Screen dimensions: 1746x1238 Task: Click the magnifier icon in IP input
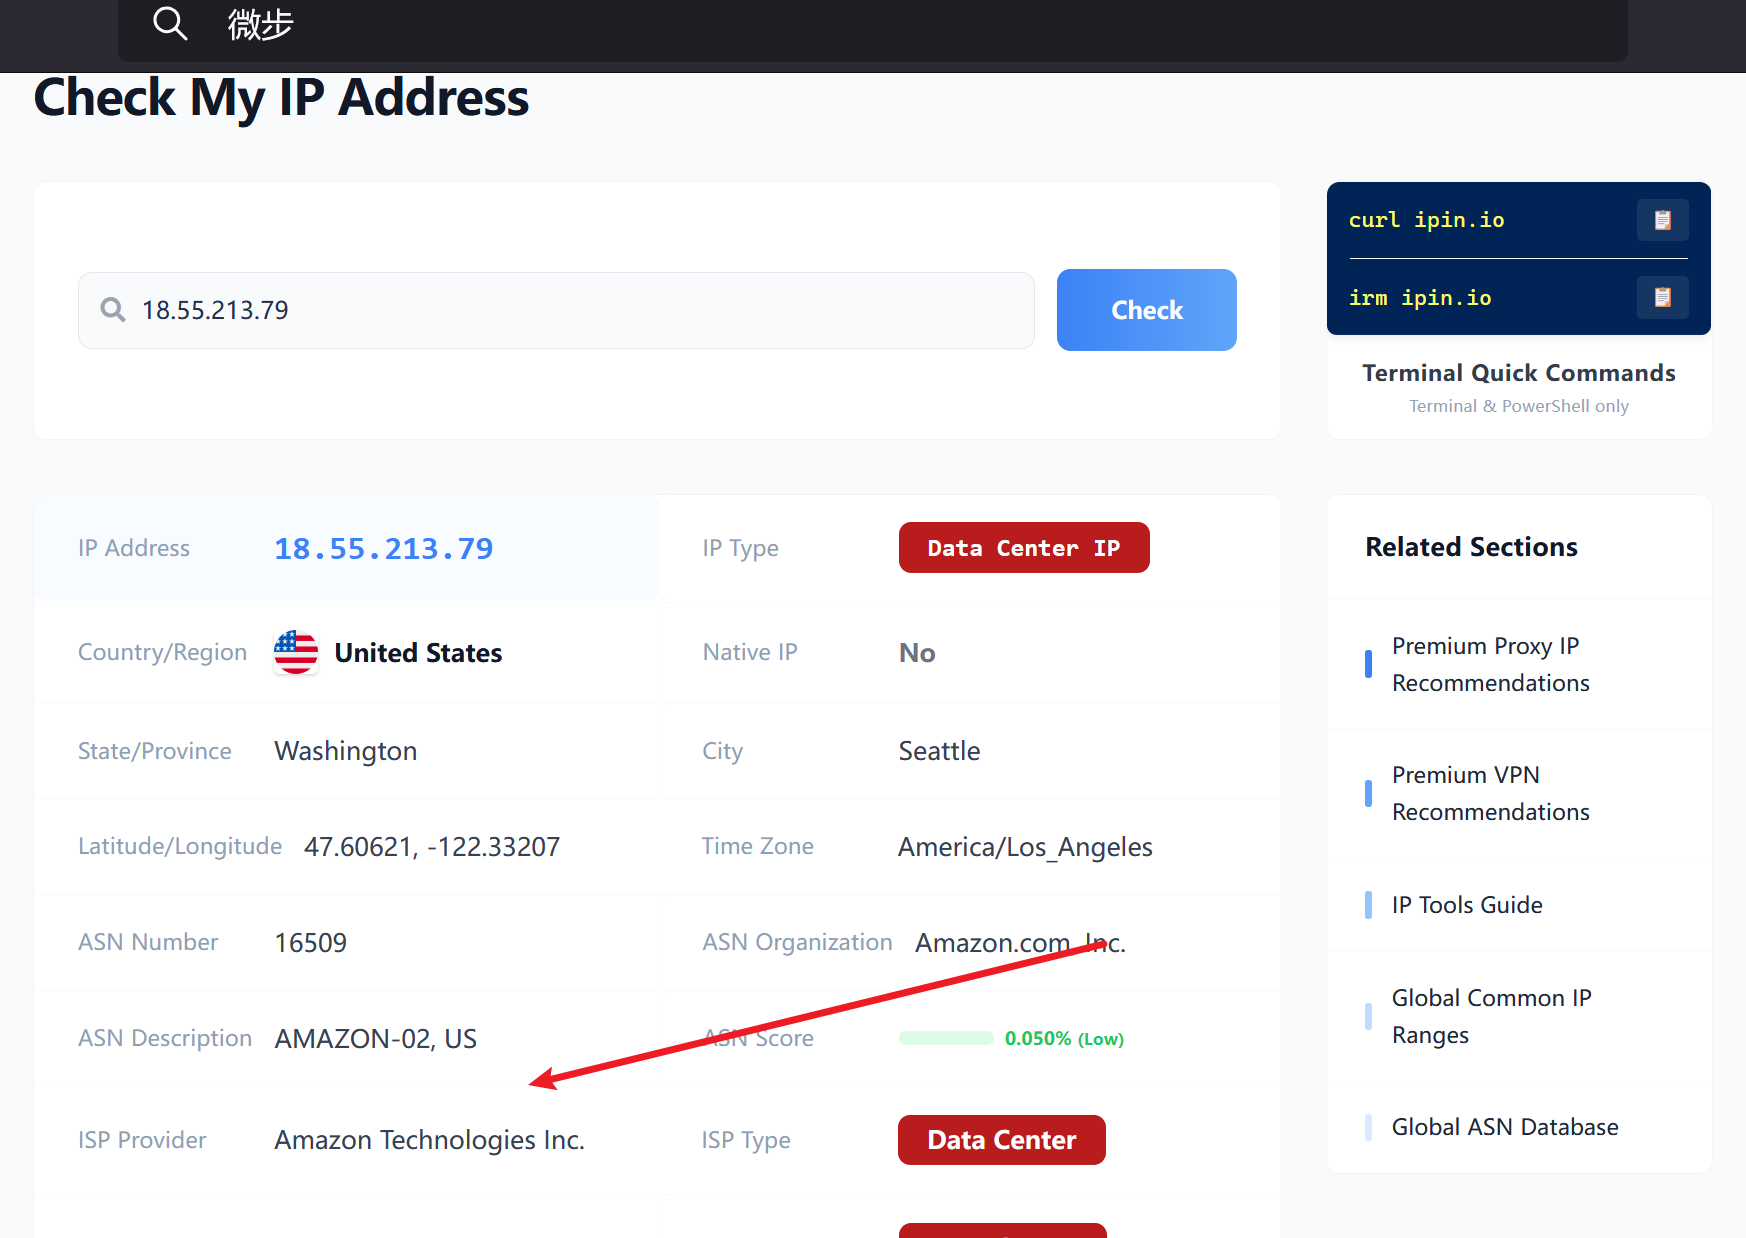(113, 310)
